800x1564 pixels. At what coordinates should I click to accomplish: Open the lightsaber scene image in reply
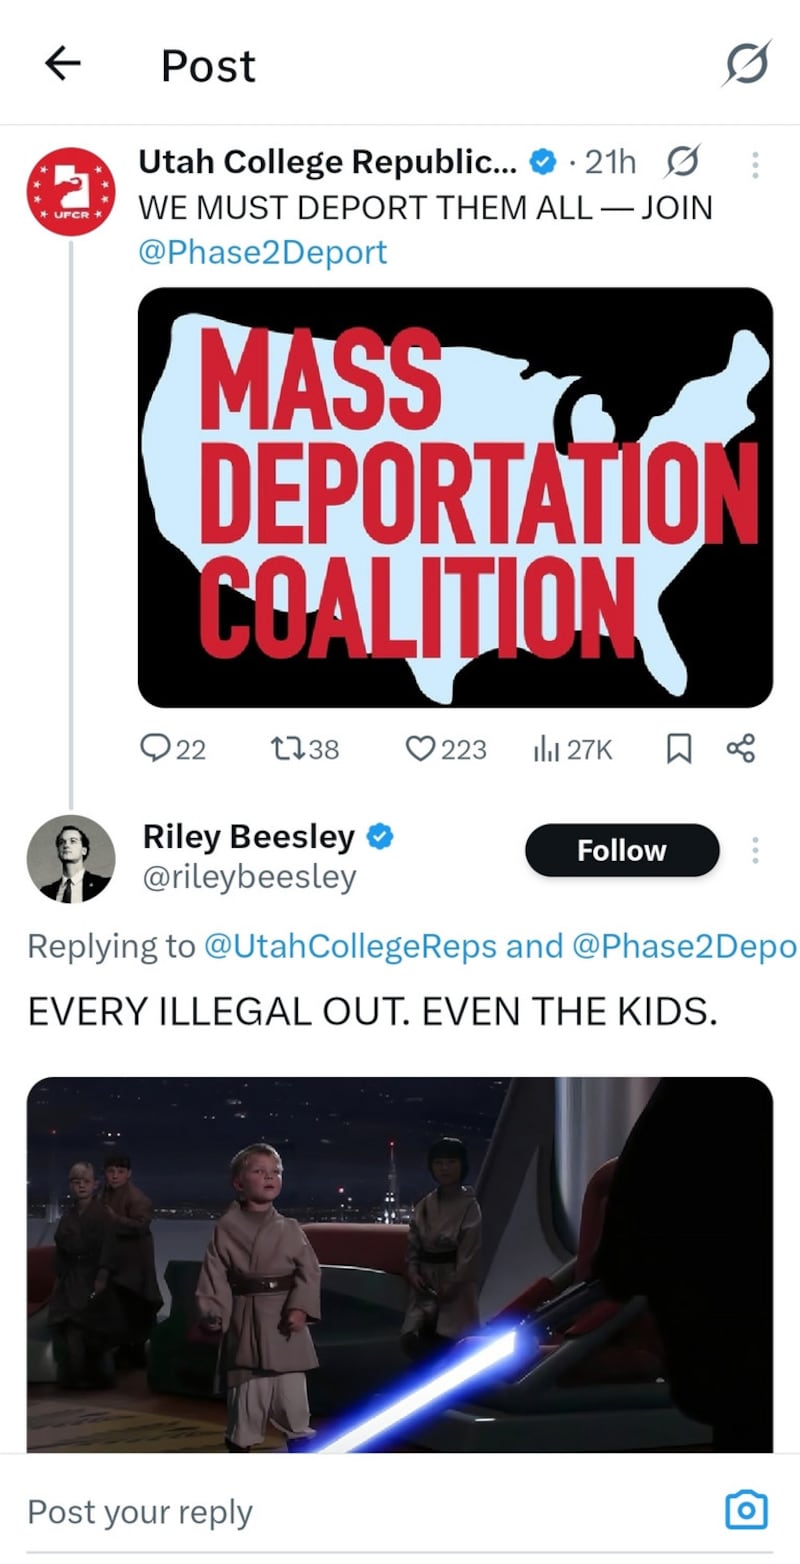(400, 1264)
